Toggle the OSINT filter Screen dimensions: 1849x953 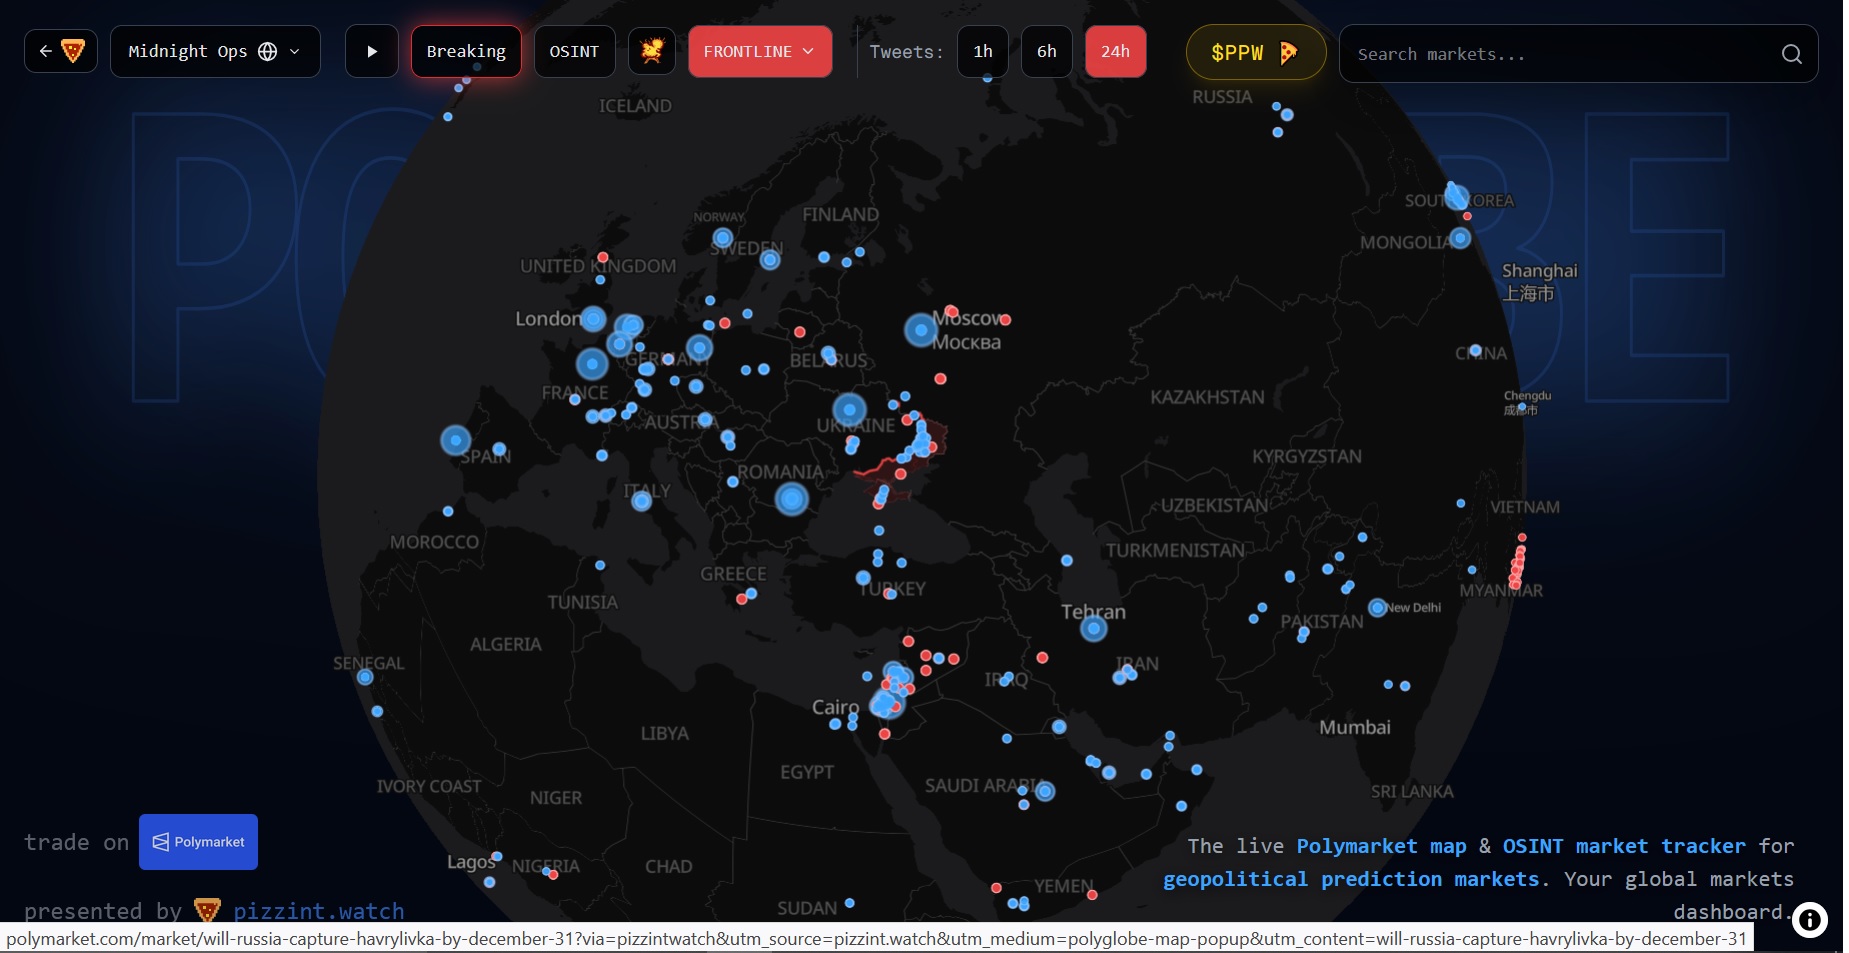point(574,52)
